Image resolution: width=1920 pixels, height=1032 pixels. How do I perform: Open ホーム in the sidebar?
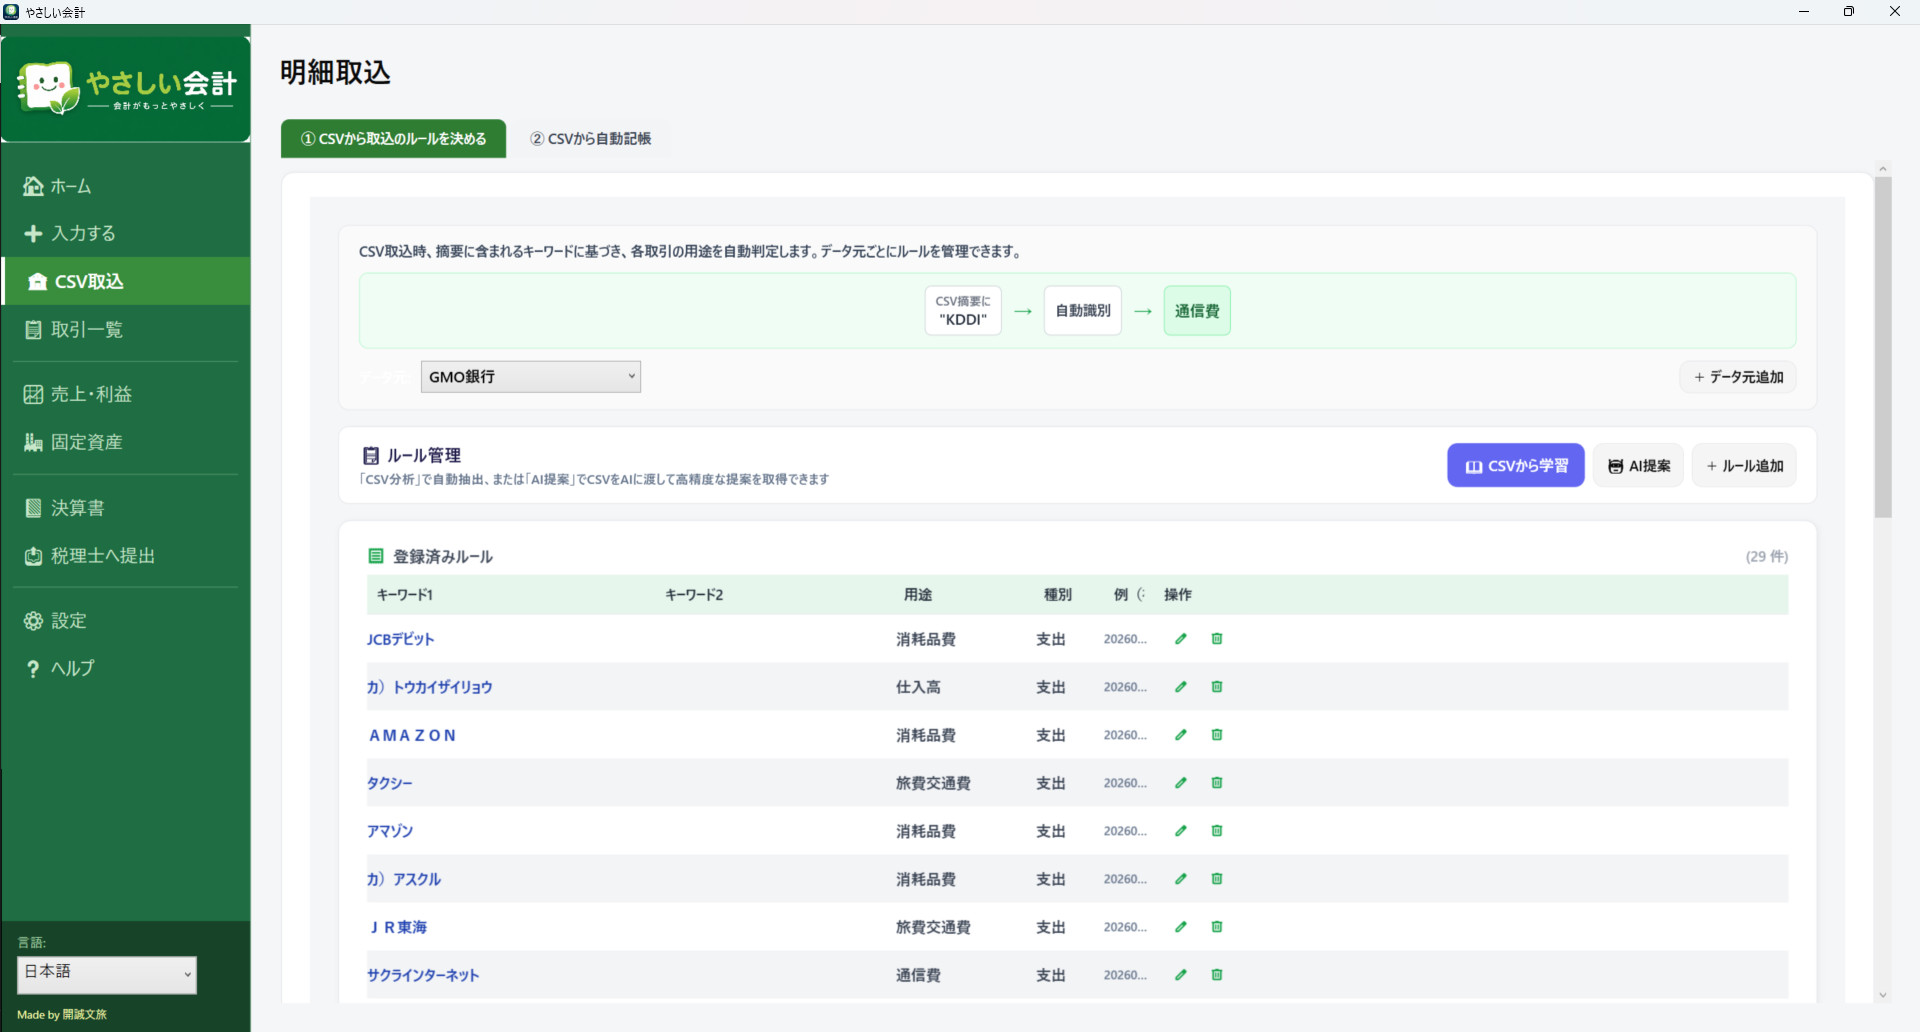tap(126, 186)
